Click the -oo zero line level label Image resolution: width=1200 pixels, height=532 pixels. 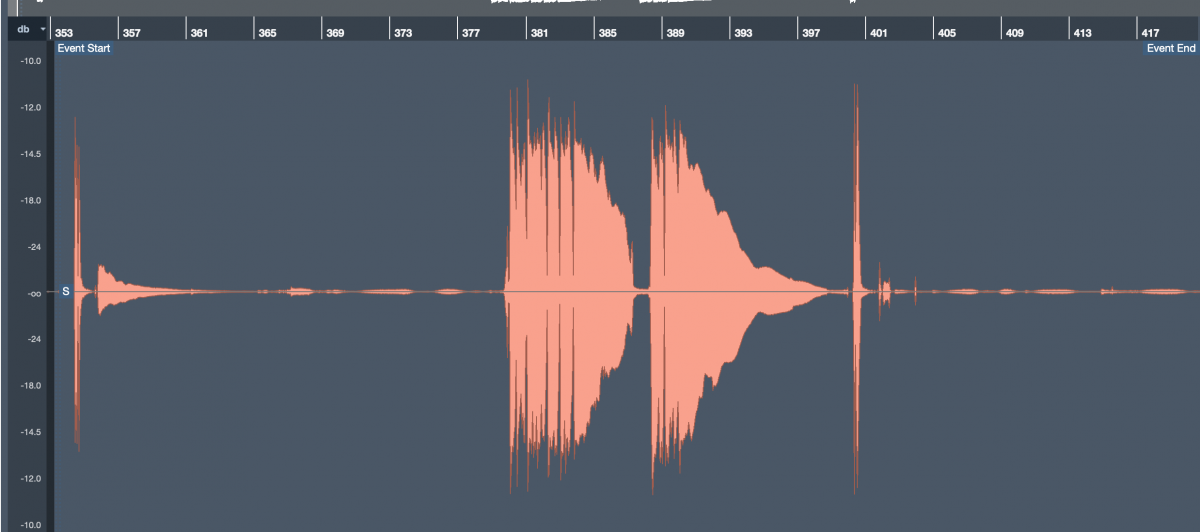[x=30, y=293]
